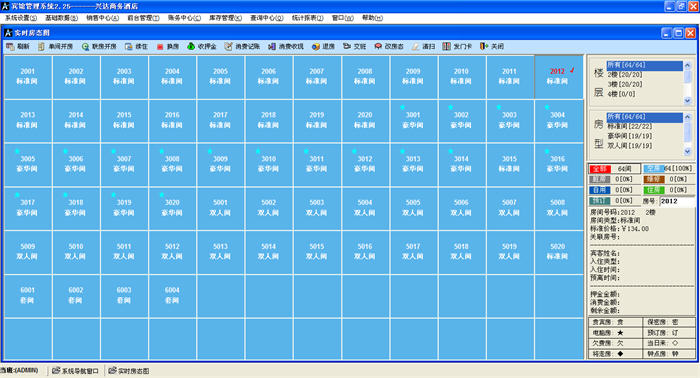Switch to 系统导航窗口 in the status bar

pyautogui.click(x=76, y=371)
